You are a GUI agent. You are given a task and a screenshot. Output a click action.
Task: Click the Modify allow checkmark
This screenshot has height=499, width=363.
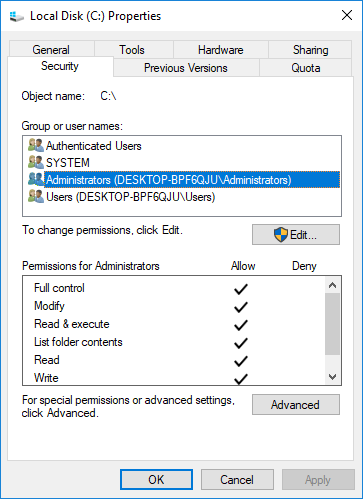pyautogui.click(x=241, y=307)
